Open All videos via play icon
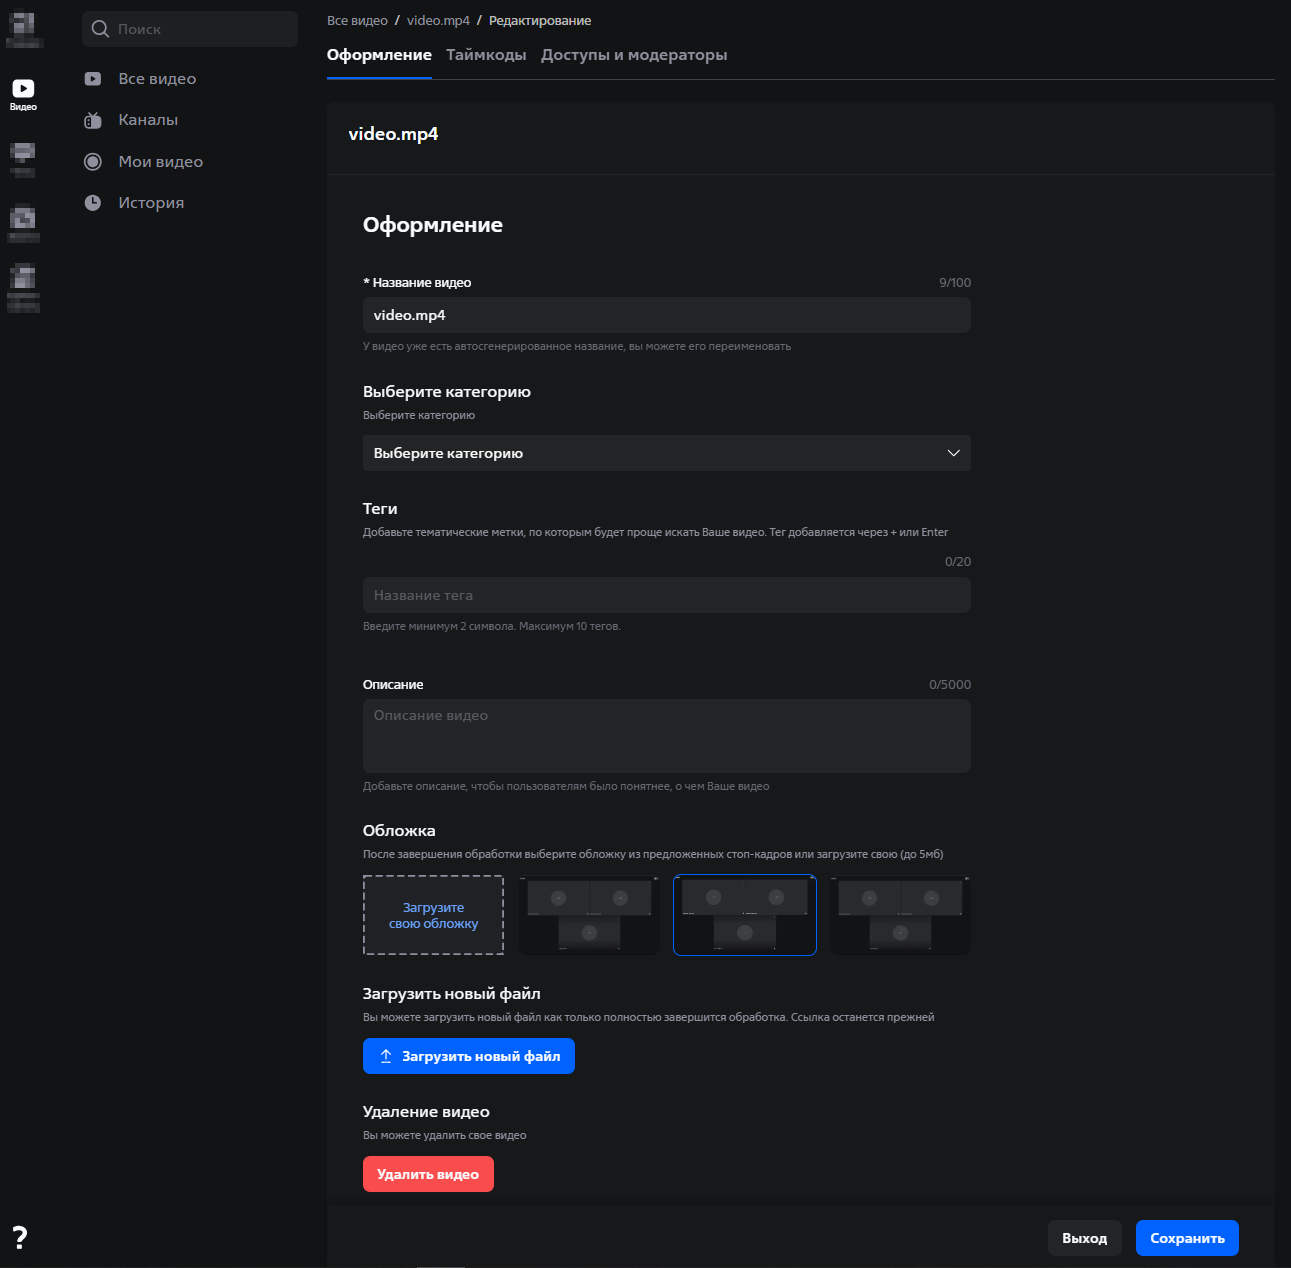Image resolution: width=1291 pixels, height=1268 pixels. (x=93, y=79)
